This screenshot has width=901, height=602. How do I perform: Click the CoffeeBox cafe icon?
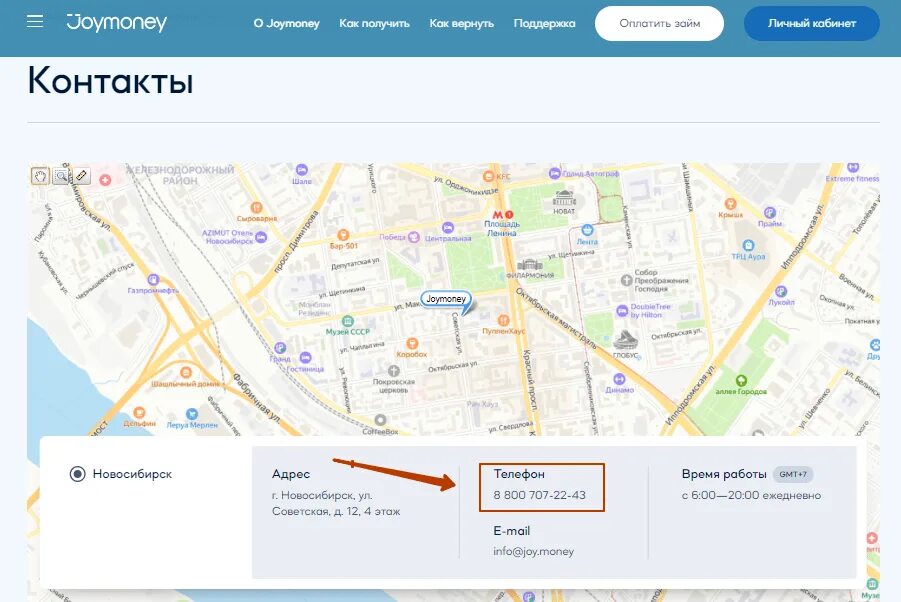[380, 420]
